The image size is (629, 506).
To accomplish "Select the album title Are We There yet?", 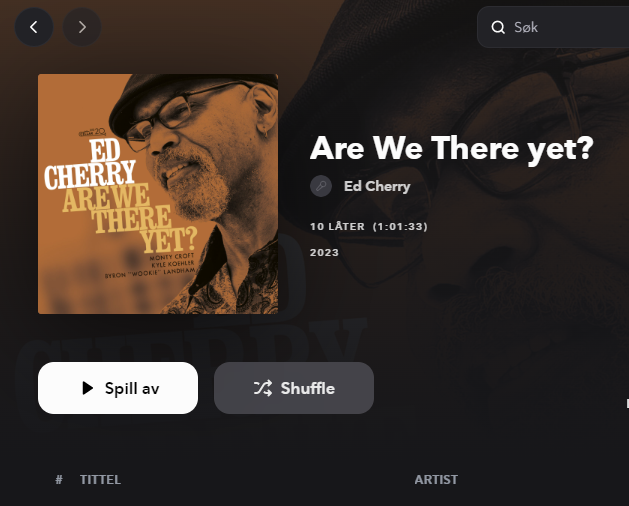I will [x=452, y=149].
